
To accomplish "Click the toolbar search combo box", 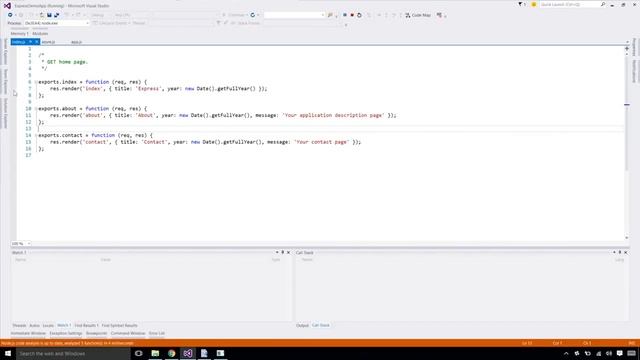I will (x=294, y=15).
